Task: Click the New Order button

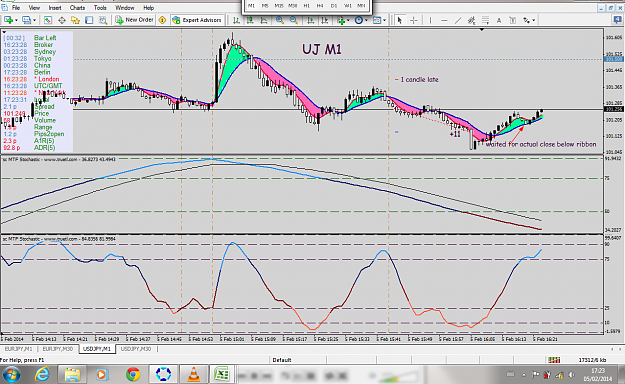Action: coord(134,20)
